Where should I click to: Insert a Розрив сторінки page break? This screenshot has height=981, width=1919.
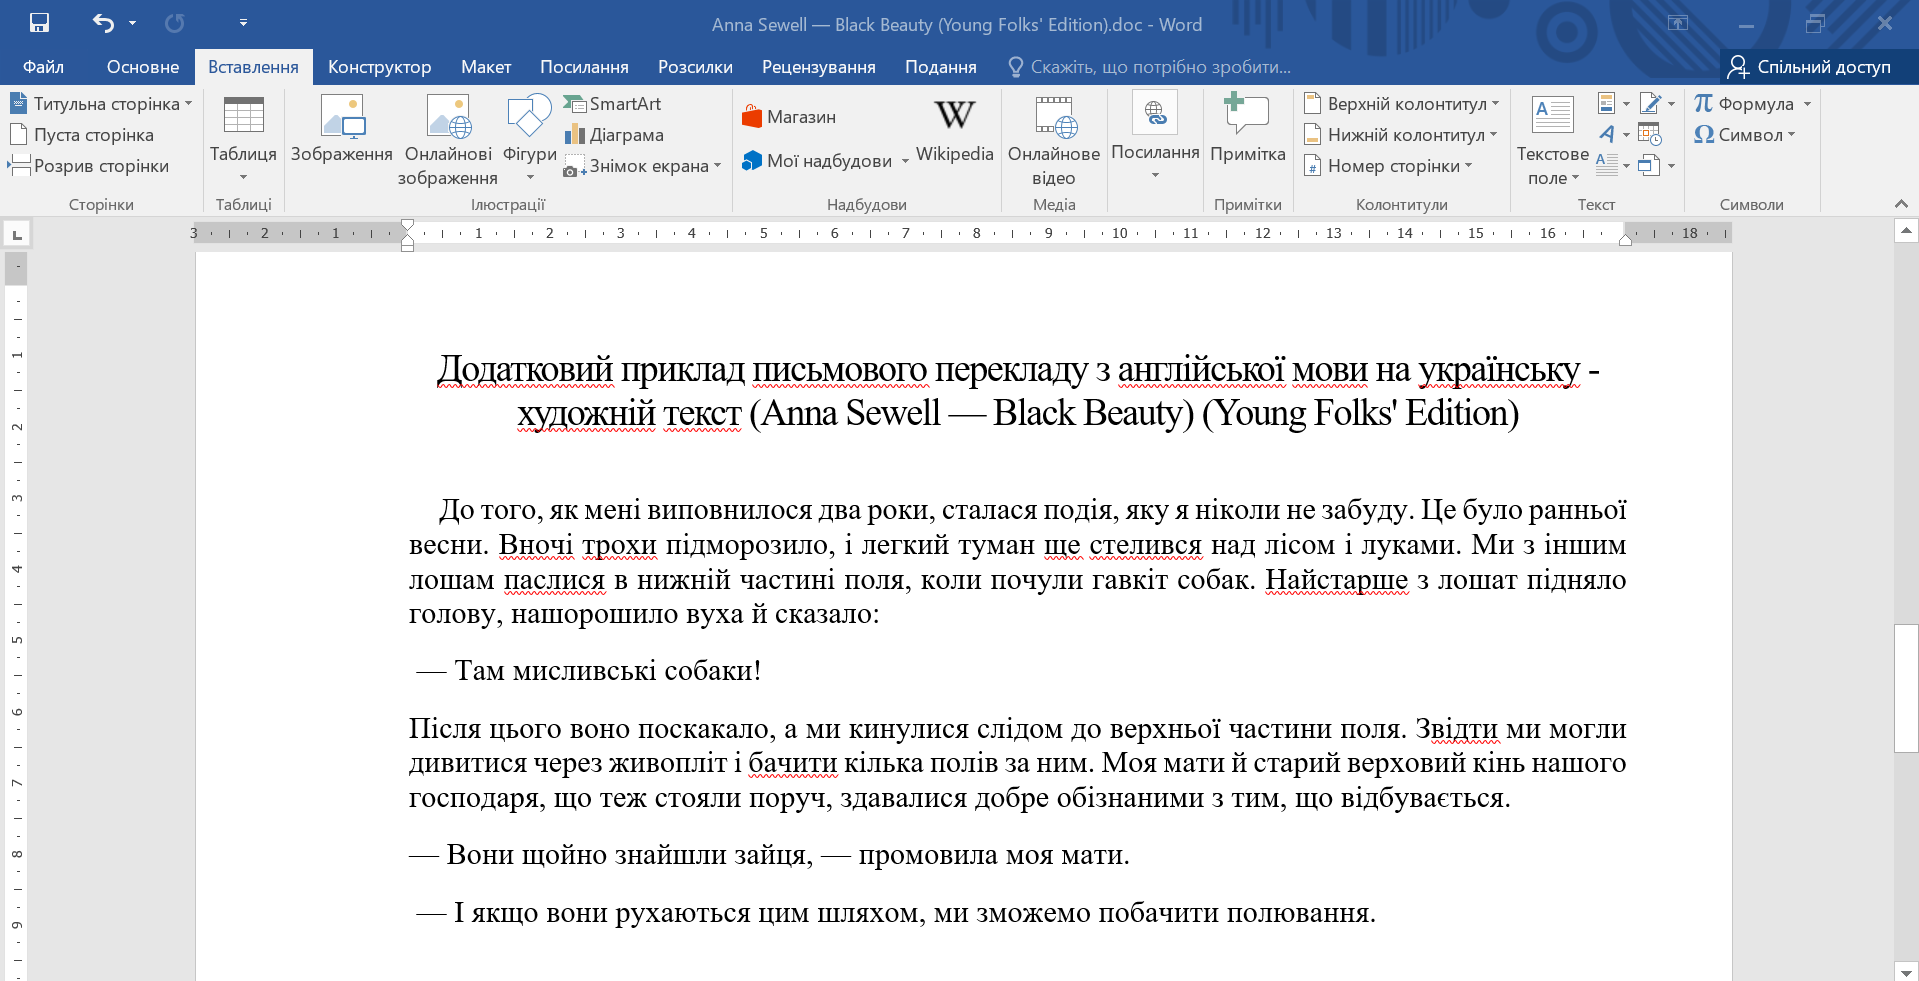(89, 166)
